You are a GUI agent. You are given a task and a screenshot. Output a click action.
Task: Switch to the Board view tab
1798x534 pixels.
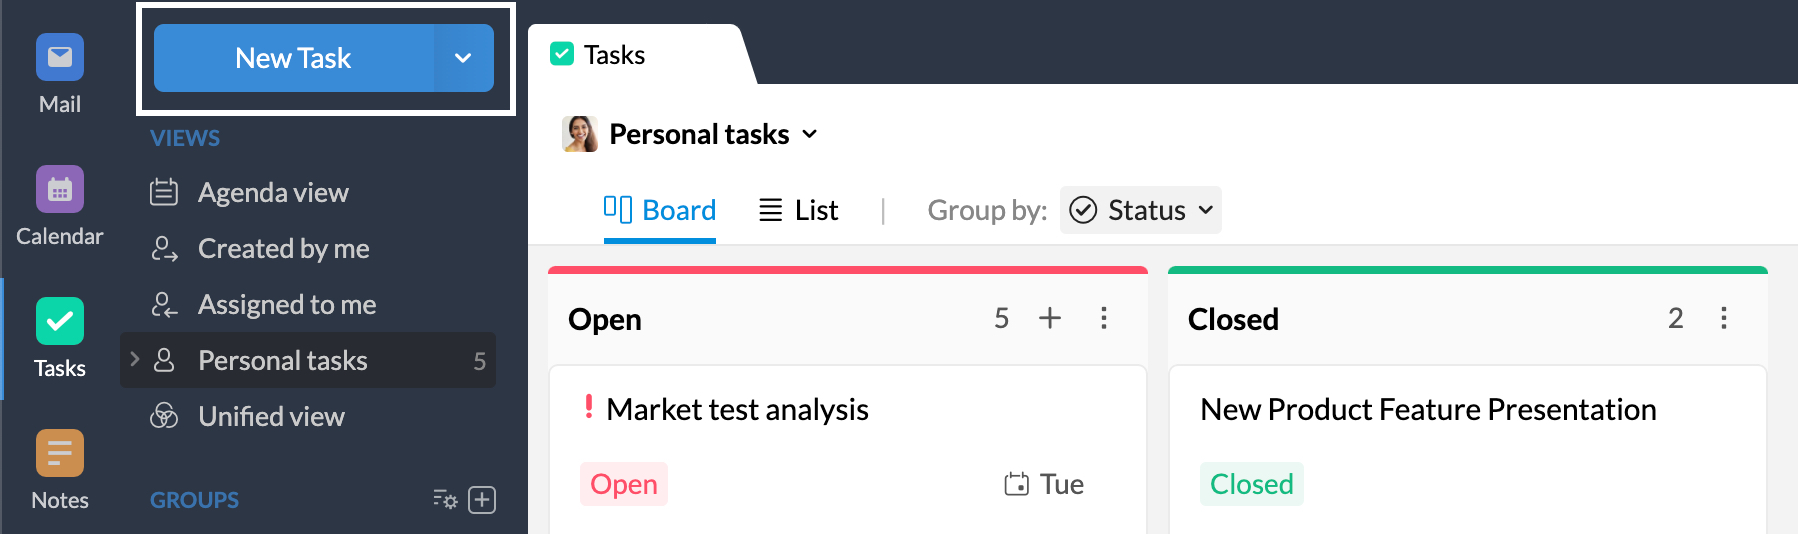tap(660, 210)
